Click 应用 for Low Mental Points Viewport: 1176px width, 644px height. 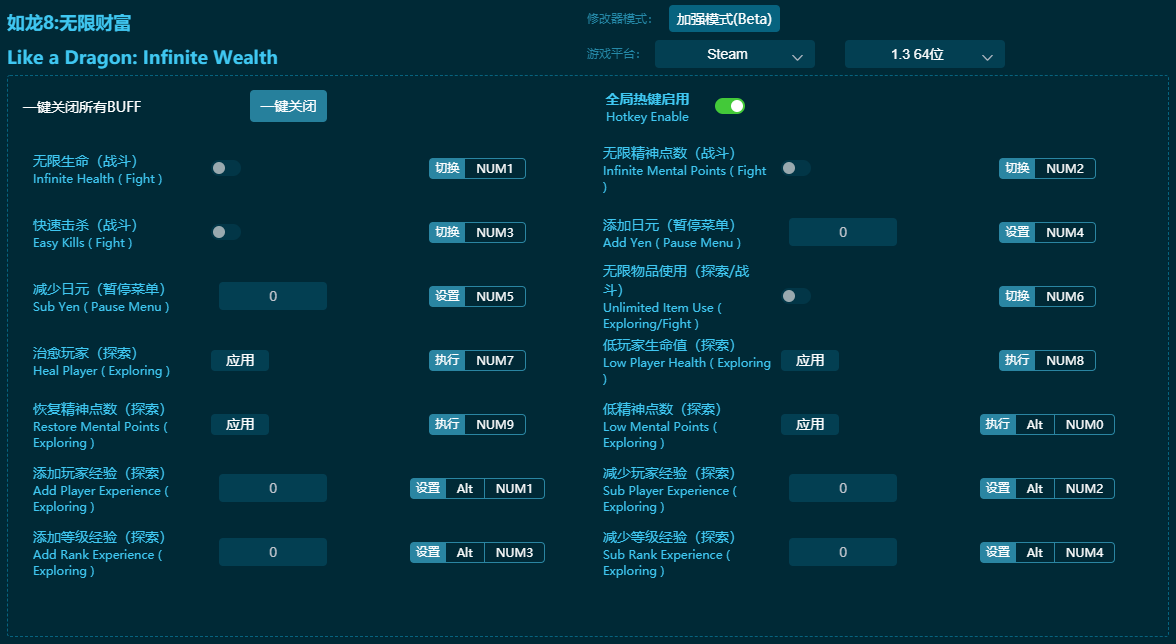point(810,424)
